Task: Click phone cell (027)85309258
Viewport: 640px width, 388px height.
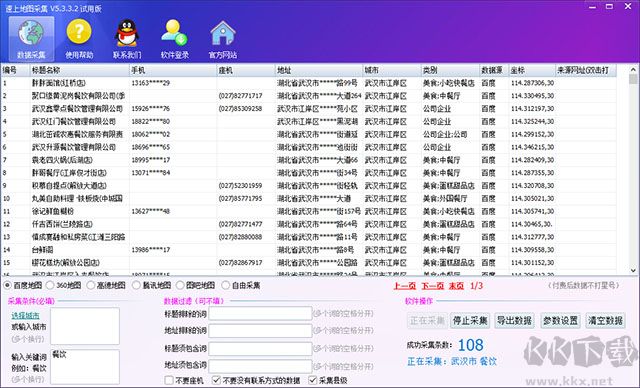Action: [240, 109]
